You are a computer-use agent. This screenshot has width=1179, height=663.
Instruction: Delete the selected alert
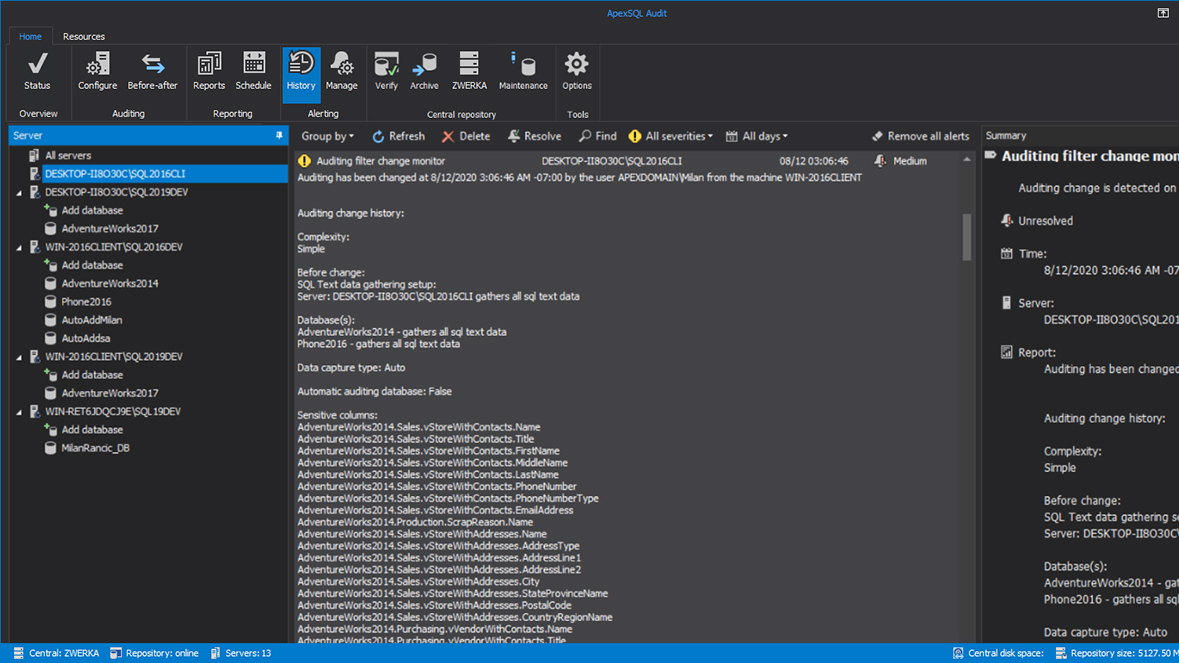point(465,136)
